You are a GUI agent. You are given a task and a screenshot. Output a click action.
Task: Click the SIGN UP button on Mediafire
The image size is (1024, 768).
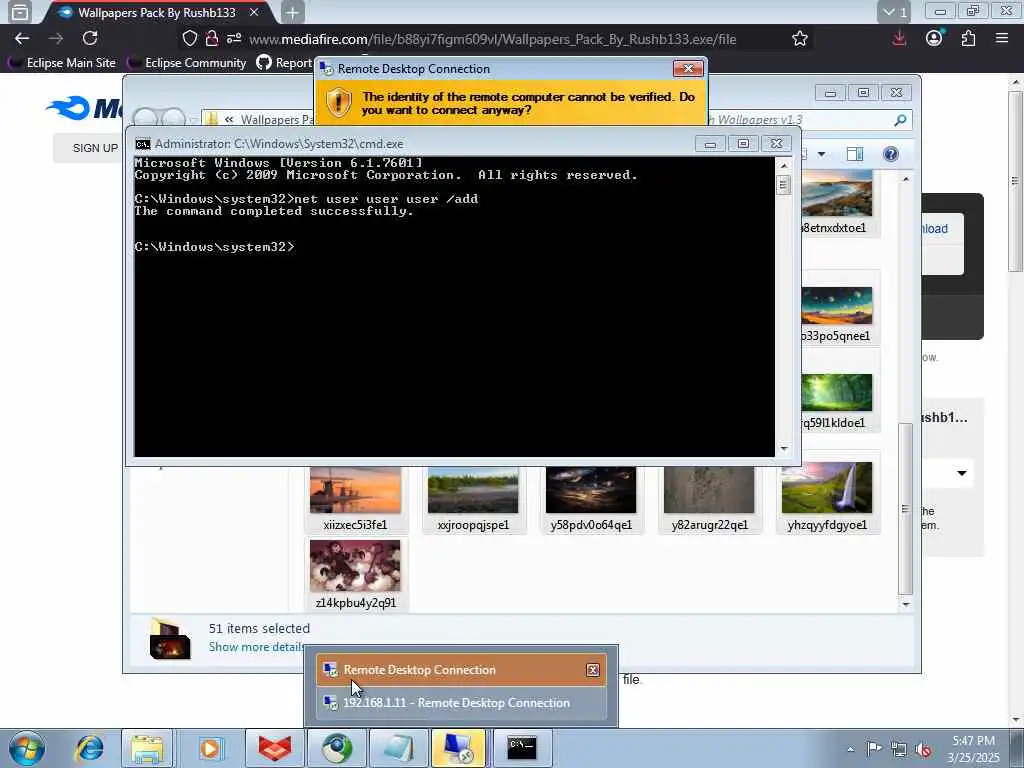95,148
